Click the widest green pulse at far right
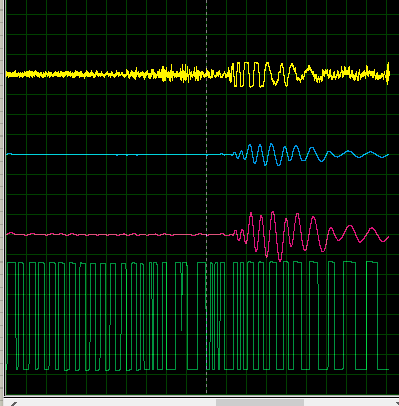The width and height of the screenshot is (399, 406). [x=372, y=315]
